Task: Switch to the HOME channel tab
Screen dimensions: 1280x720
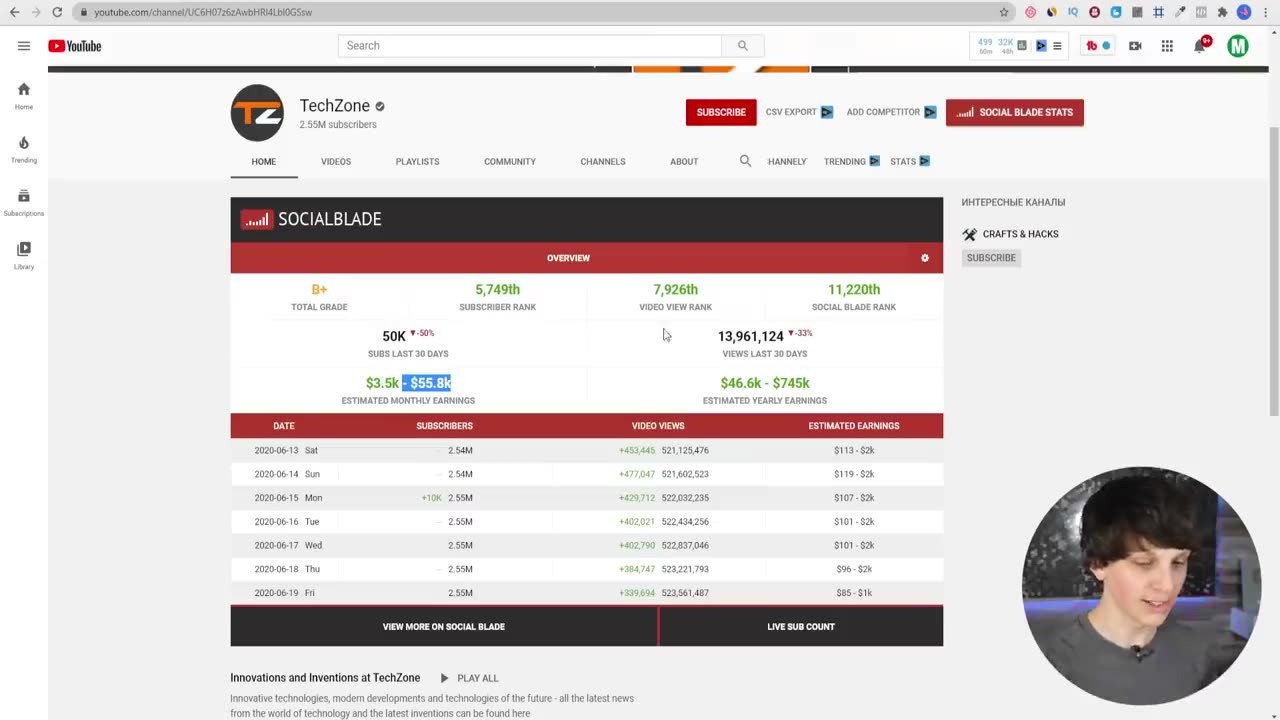Action: [264, 161]
